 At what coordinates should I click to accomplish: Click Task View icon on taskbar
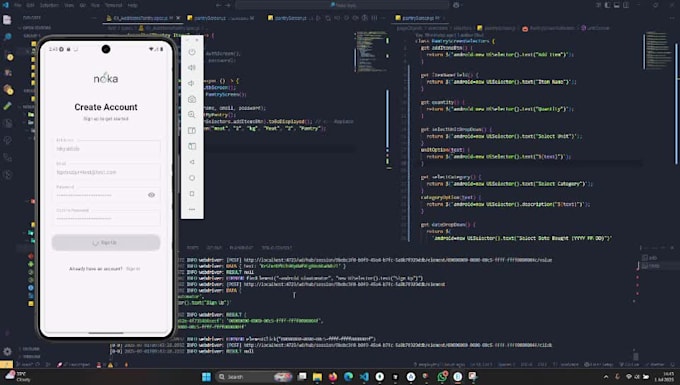302,376
